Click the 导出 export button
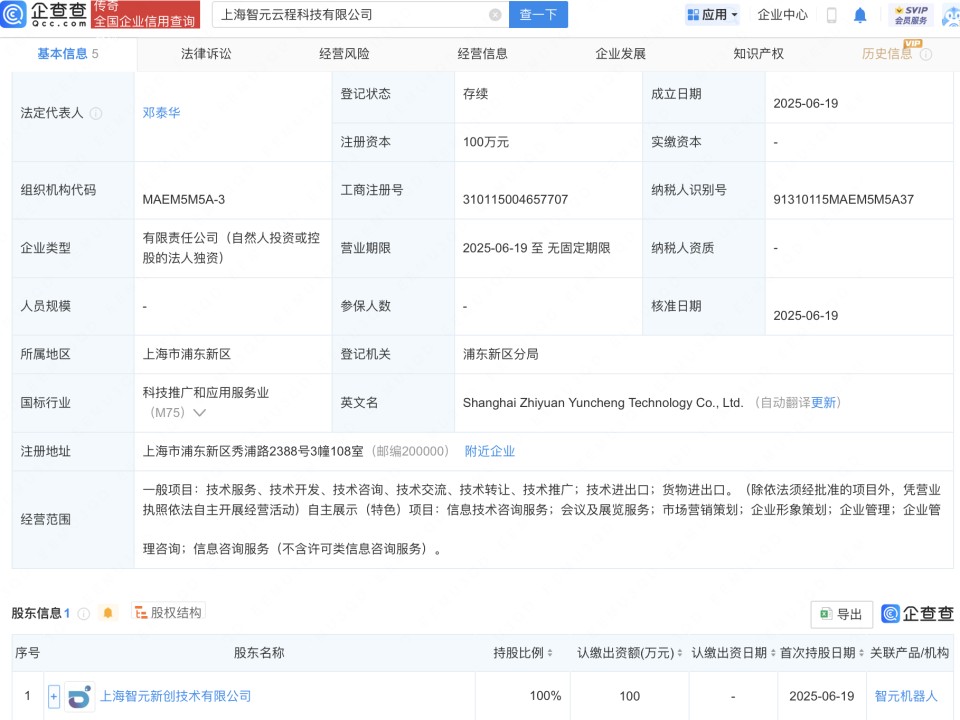The height and width of the screenshot is (720, 960). tap(841, 614)
